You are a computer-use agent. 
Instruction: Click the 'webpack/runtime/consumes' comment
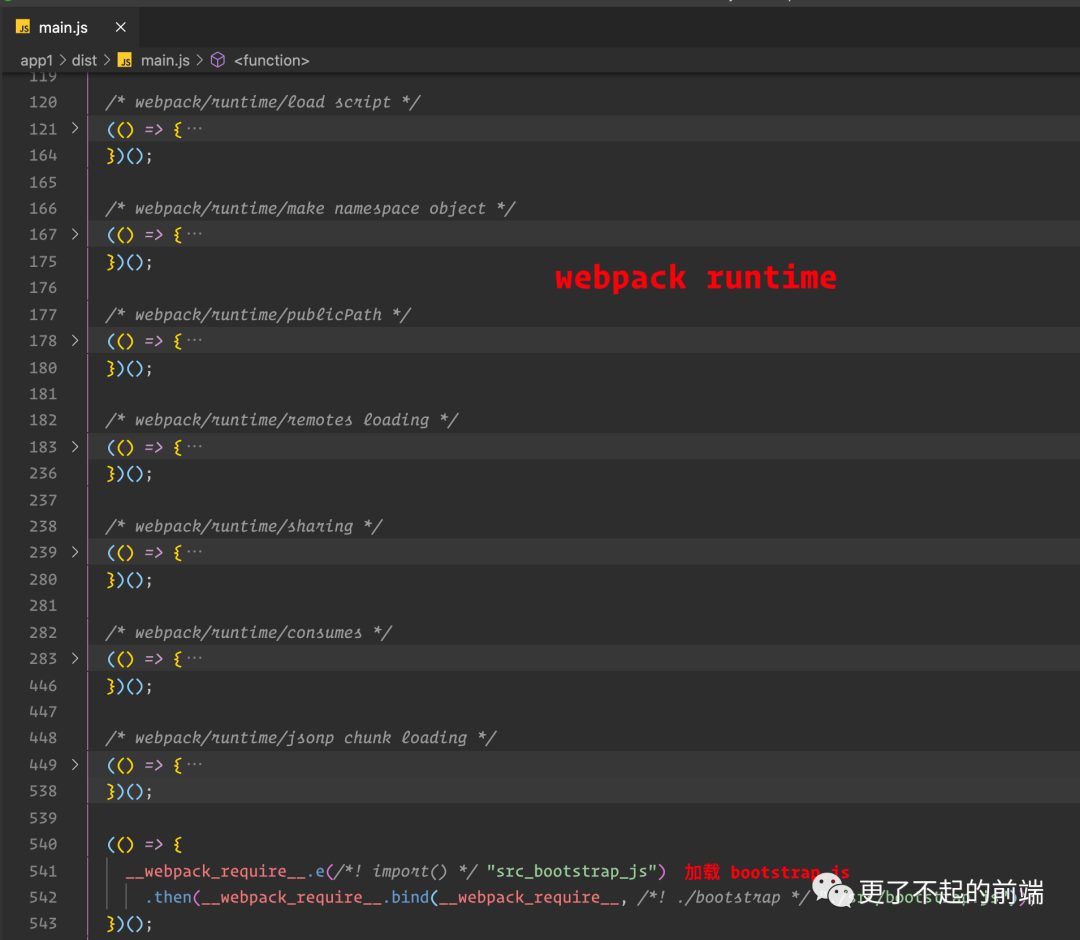[249, 632]
